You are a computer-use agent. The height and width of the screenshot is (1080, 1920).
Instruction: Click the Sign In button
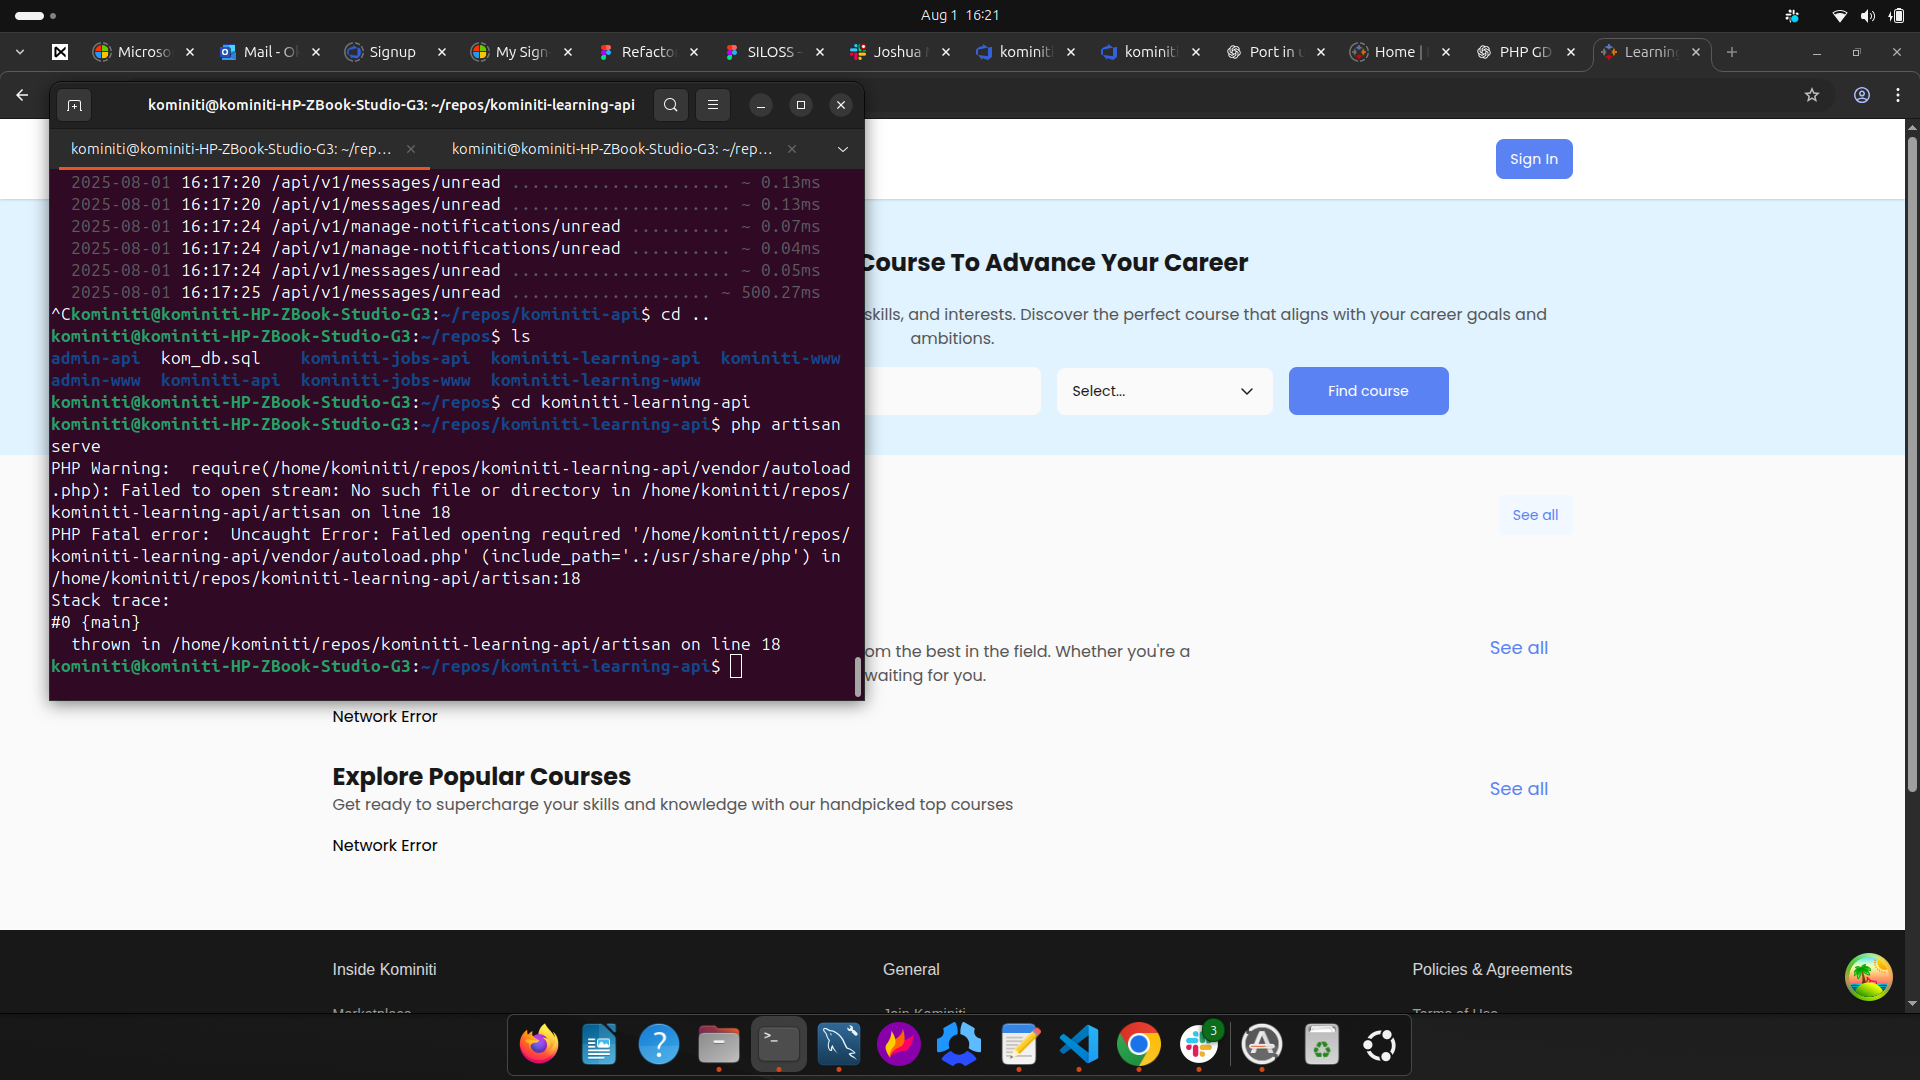click(x=1533, y=159)
